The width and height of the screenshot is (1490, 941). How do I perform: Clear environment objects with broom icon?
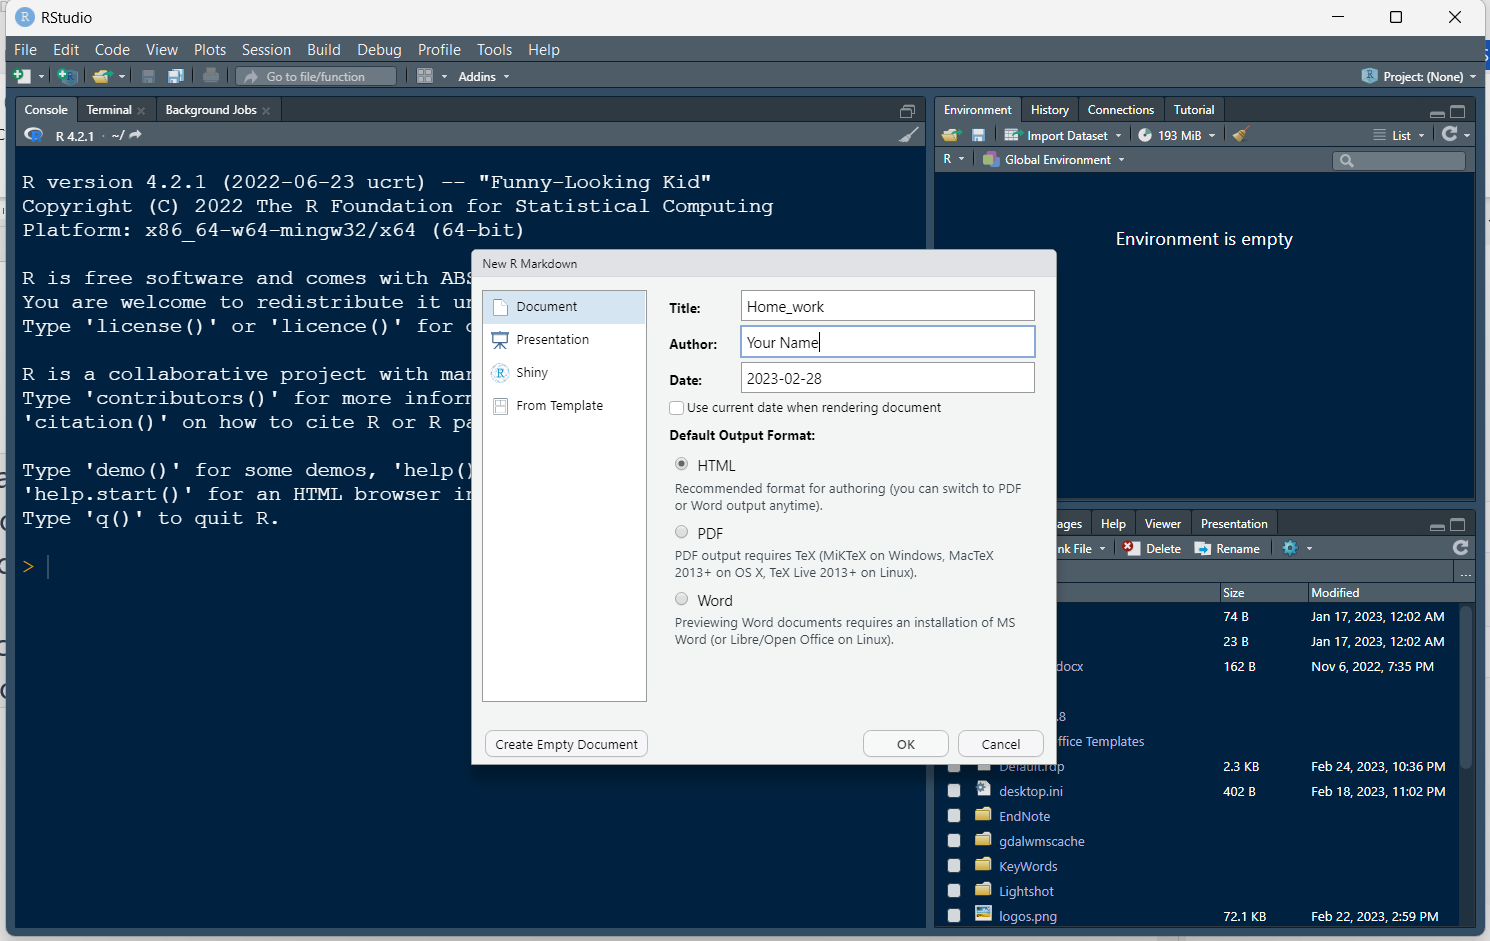(1241, 135)
